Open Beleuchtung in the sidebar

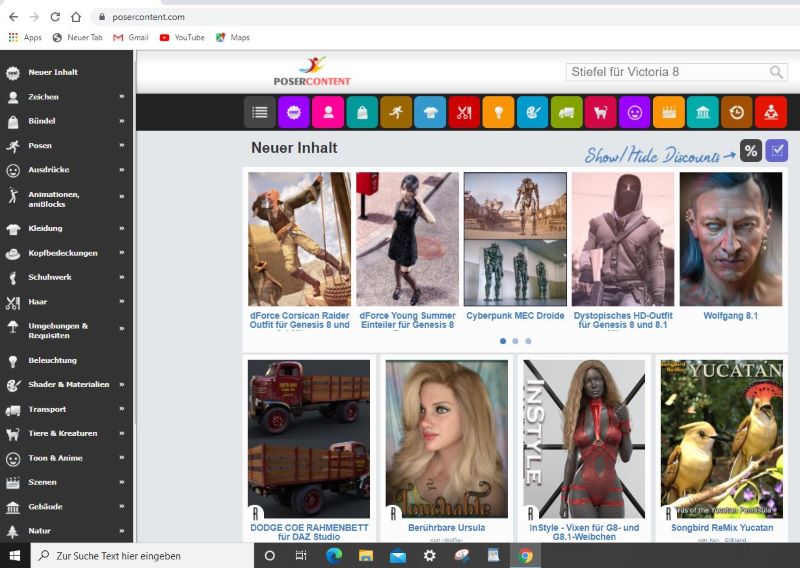pyautogui.click(x=52, y=360)
